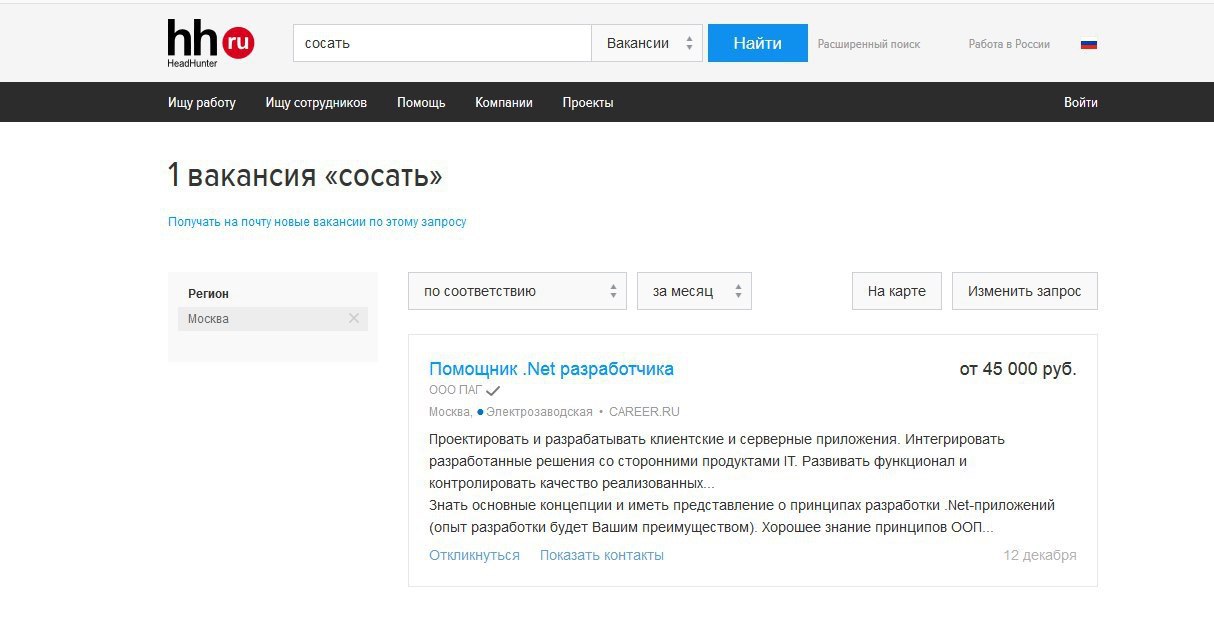This screenshot has width=1214, height=619.
Task: Click the hh.ru HeadHunter logo
Action: tap(211, 43)
